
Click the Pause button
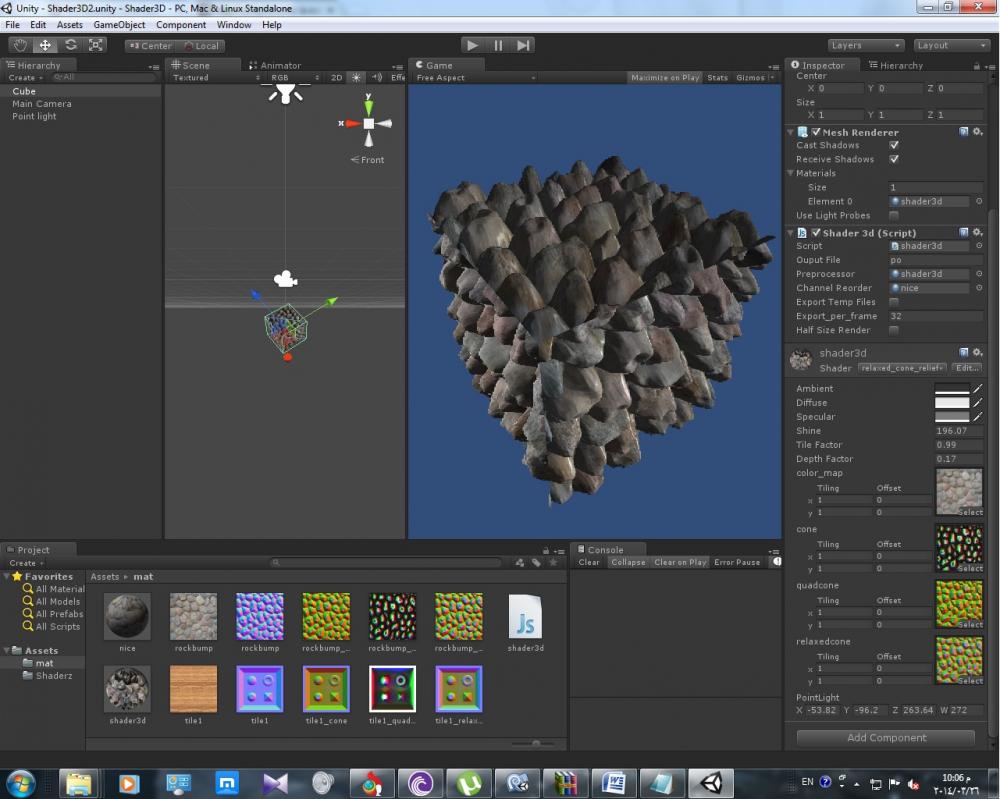[x=498, y=45]
